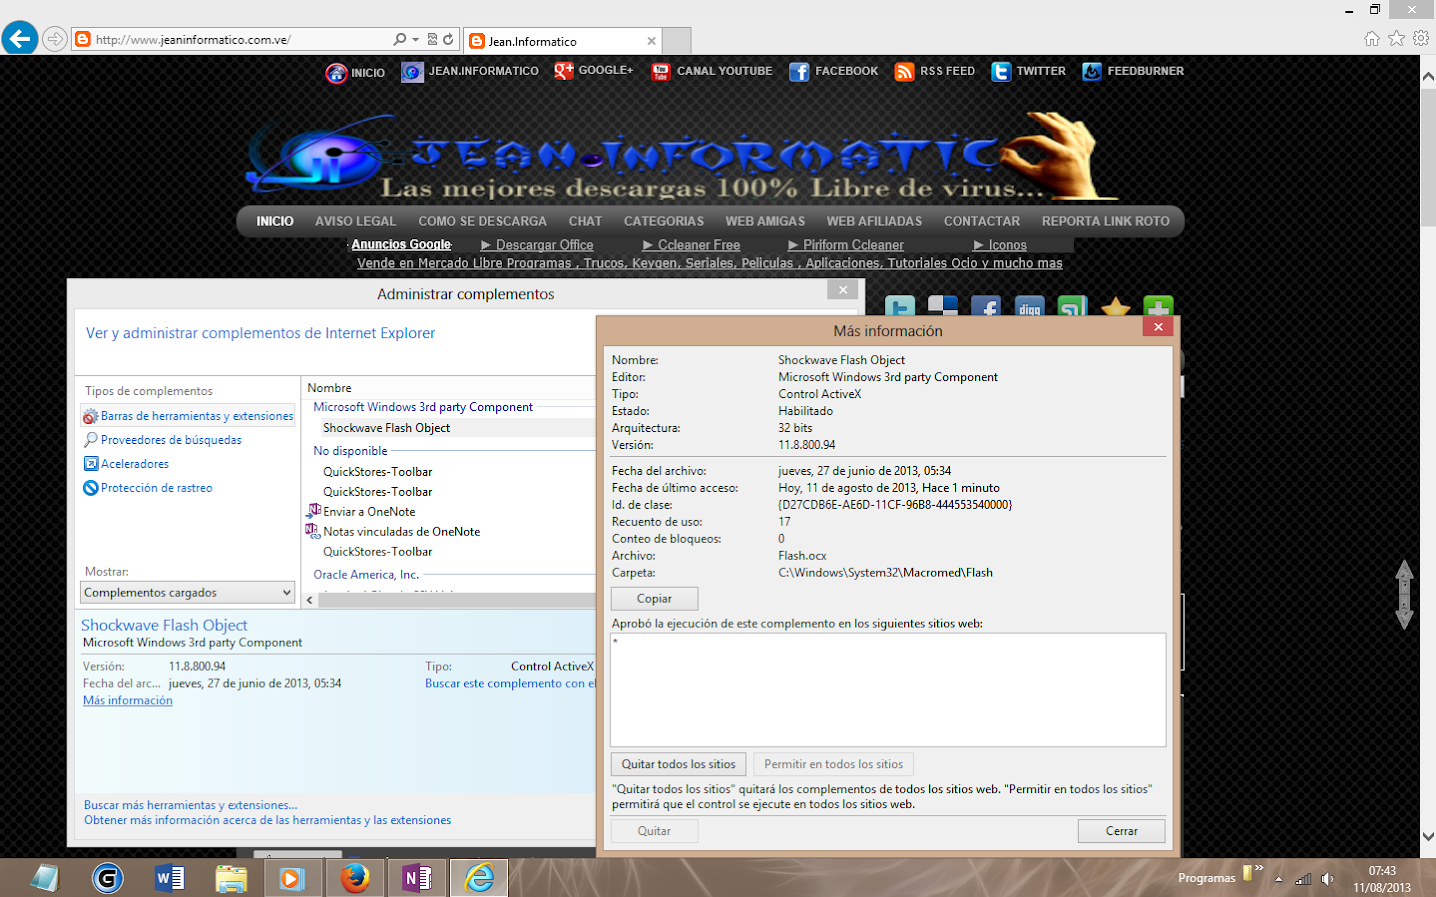Click the JEAN.INFORMATICO logo icon link
Viewport: 1436px width, 897px height.
tap(412, 72)
